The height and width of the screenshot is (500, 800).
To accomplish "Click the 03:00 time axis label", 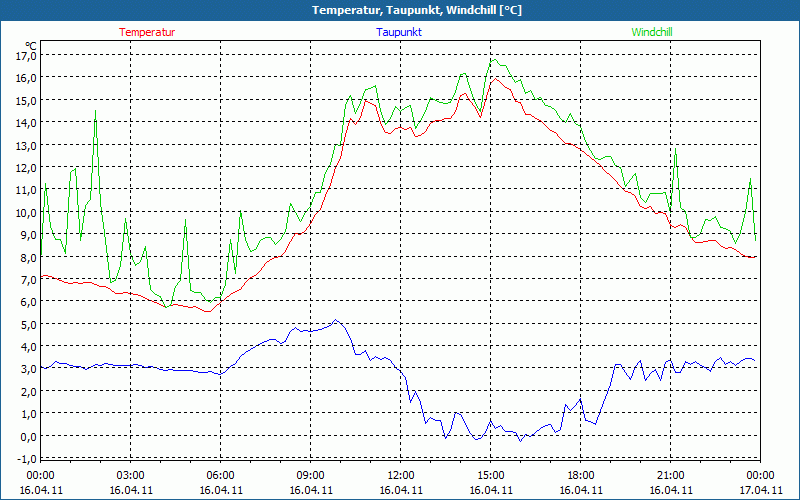I will (131, 476).
